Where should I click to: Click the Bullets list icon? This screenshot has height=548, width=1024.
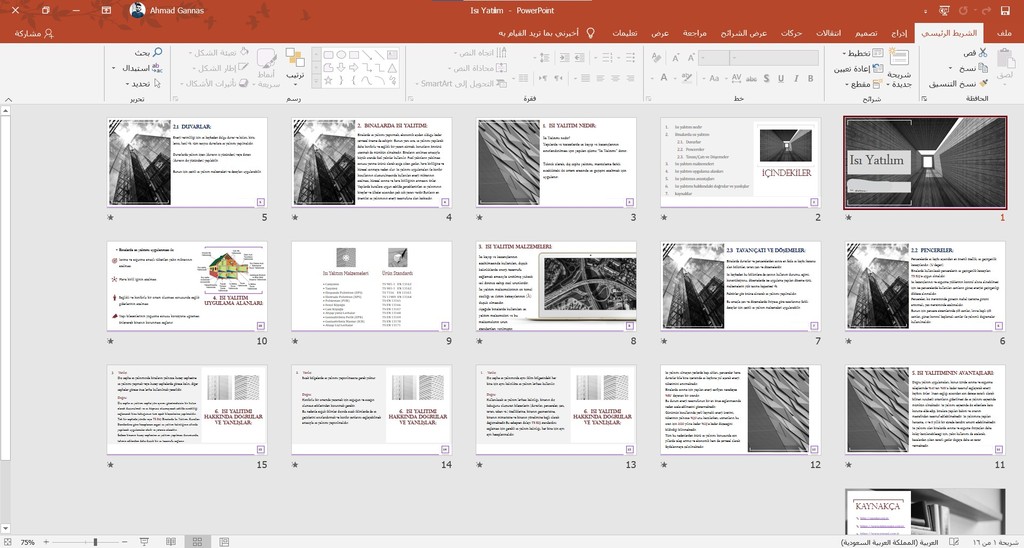coord(630,58)
